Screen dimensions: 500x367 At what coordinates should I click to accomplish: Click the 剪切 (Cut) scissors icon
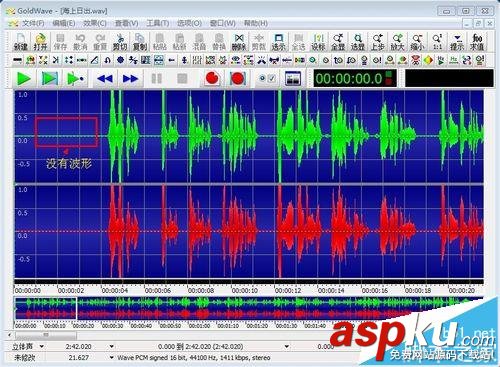[x=120, y=42]
